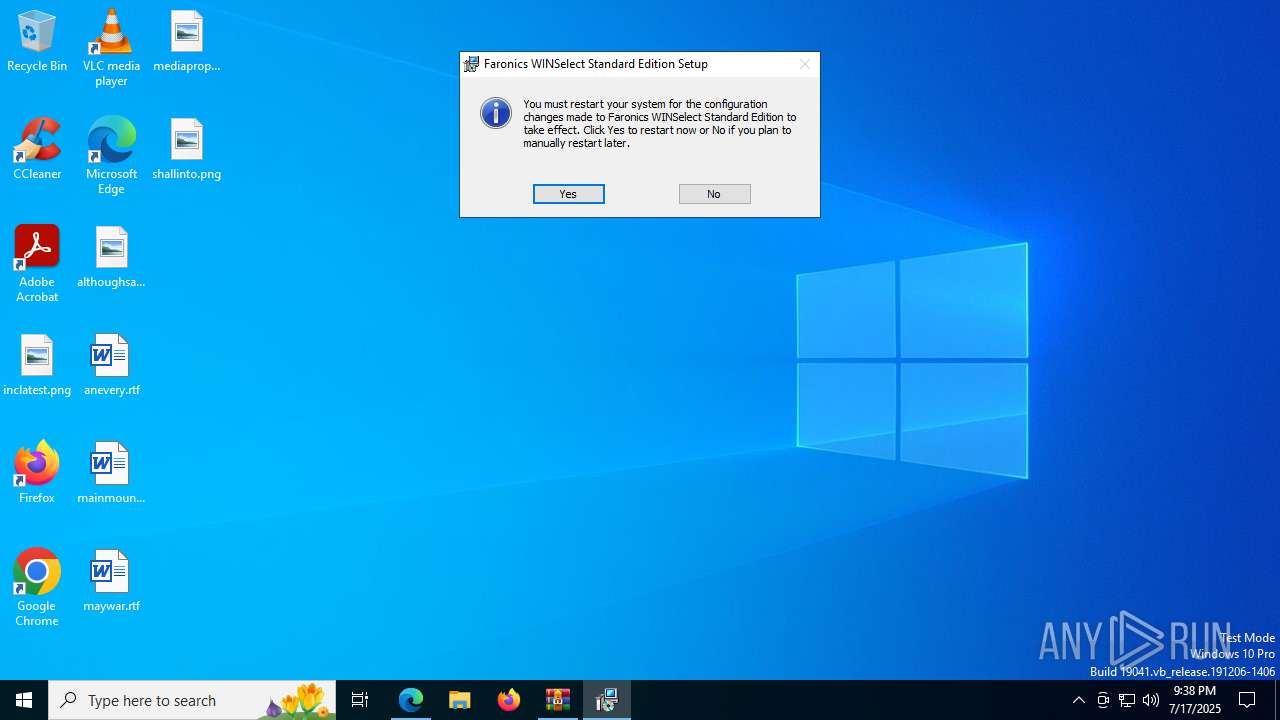Select the Google Chrome desktop shortcut
This screenshot has height=720, width=1280.
[x=37, y=588]
